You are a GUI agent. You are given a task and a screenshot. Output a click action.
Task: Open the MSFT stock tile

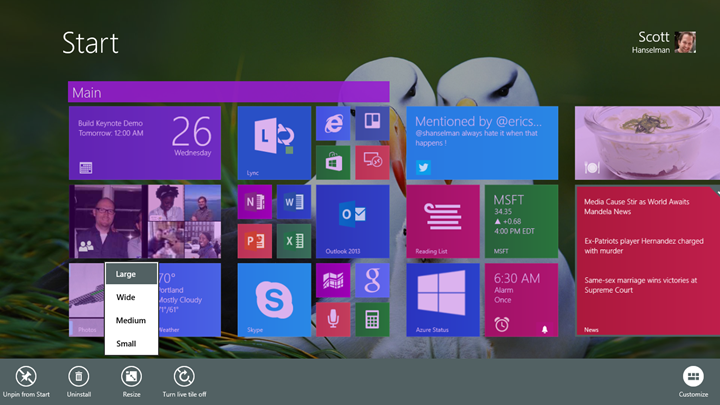coord(522,221)
